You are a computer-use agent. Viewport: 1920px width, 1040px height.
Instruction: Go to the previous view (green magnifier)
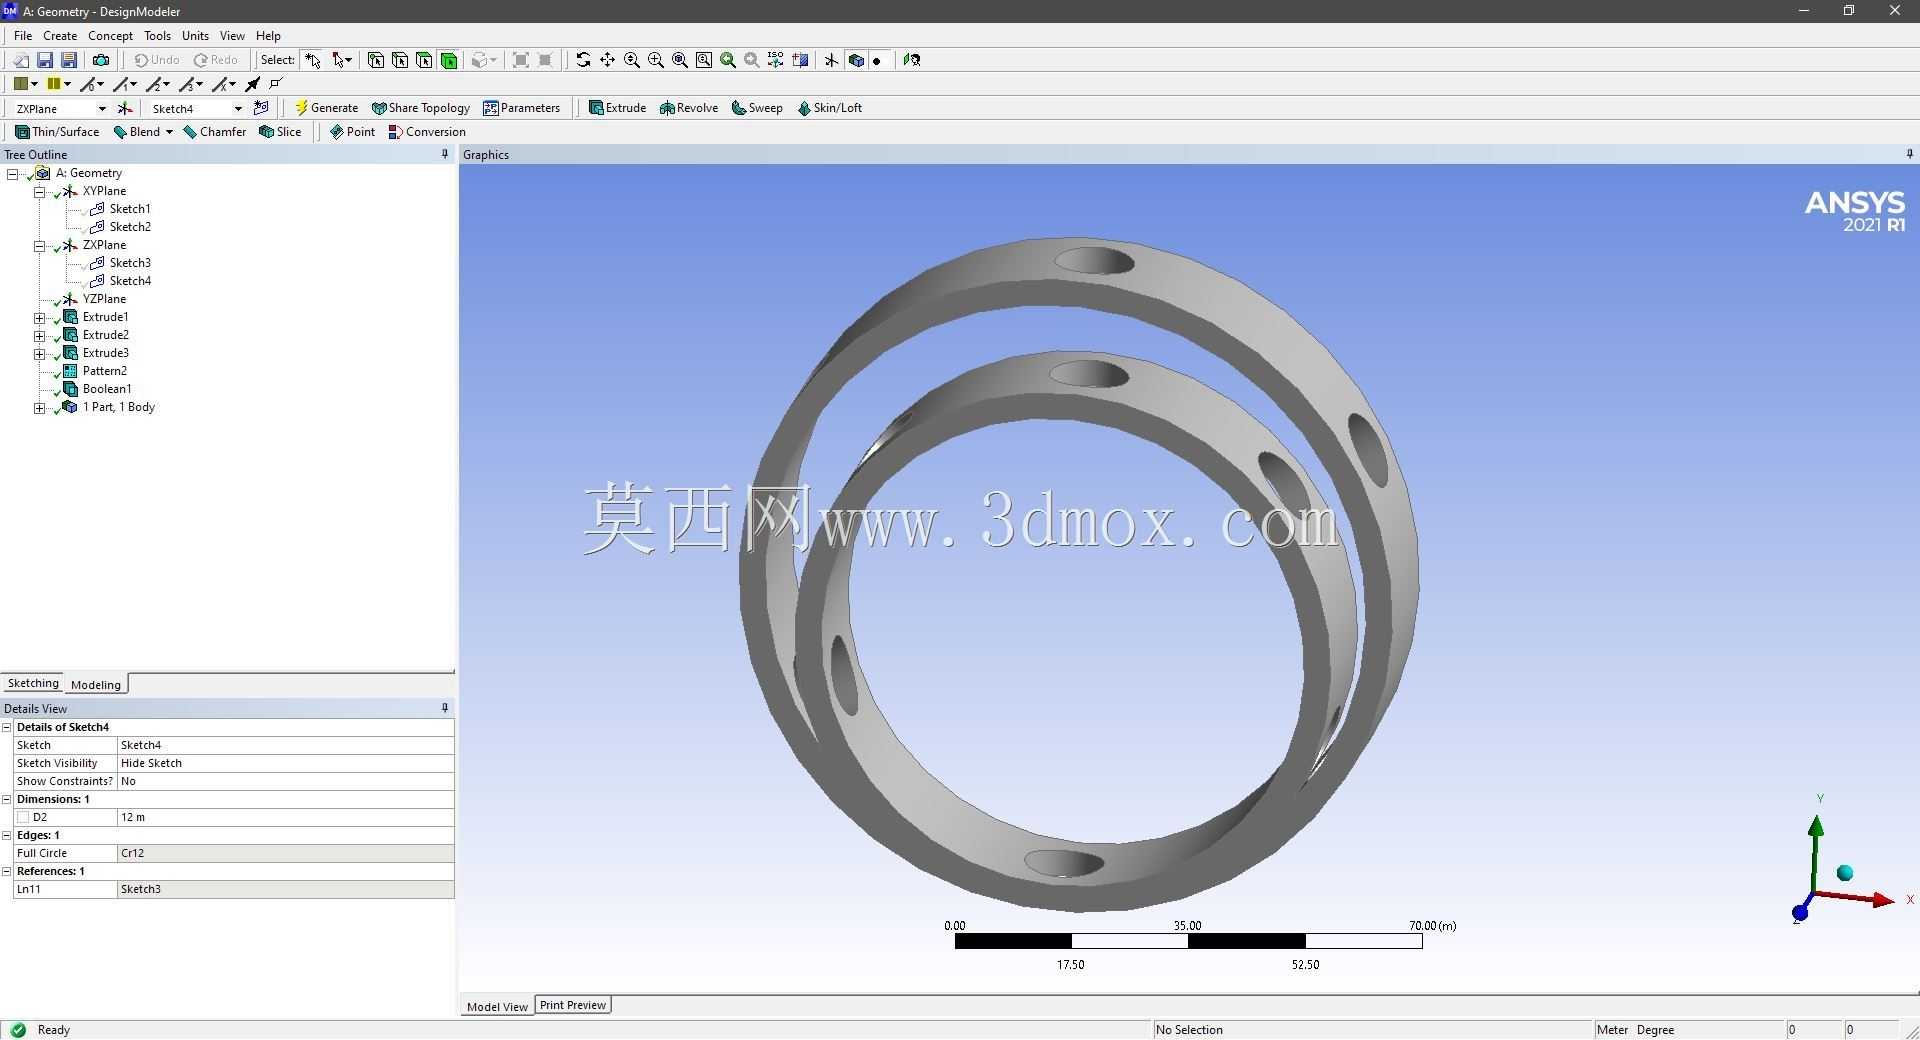pyautogui.click(x=728, y=60)
